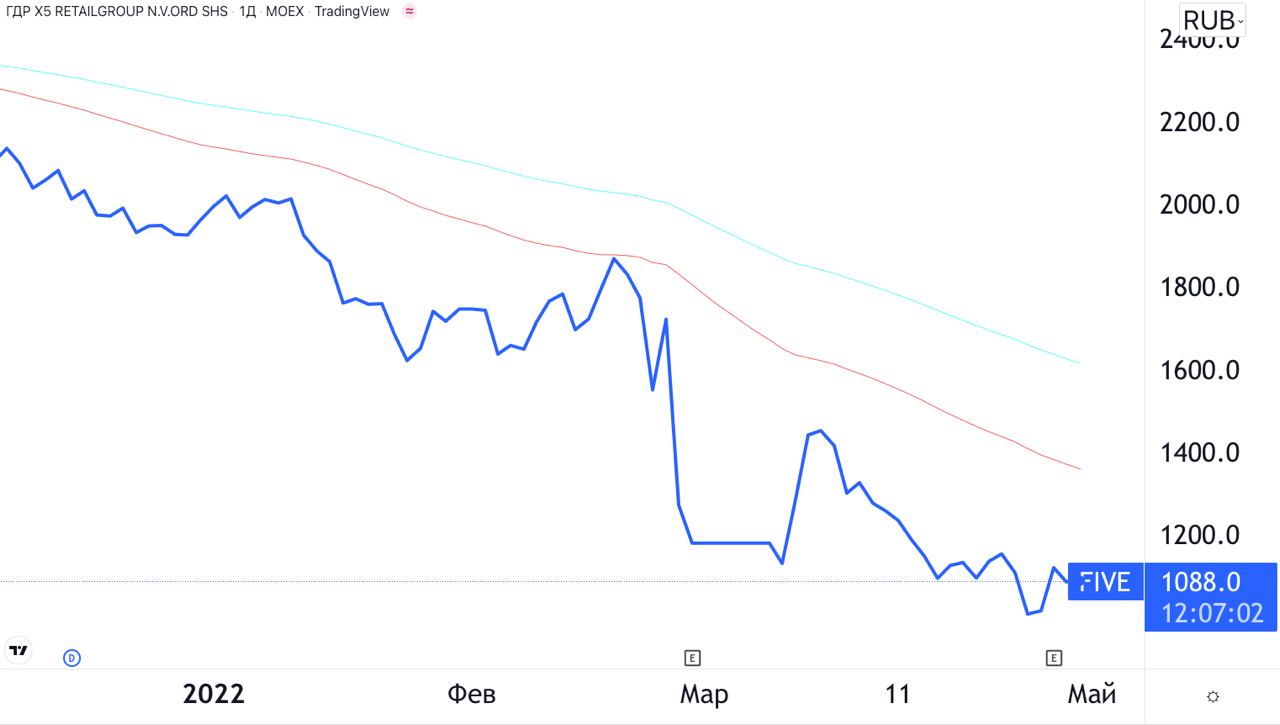The height and width of the screenshot is (725, 1280).
Task: Click the ГДР X5 RETAILGROUP symbol title
Action: (117, 12)
